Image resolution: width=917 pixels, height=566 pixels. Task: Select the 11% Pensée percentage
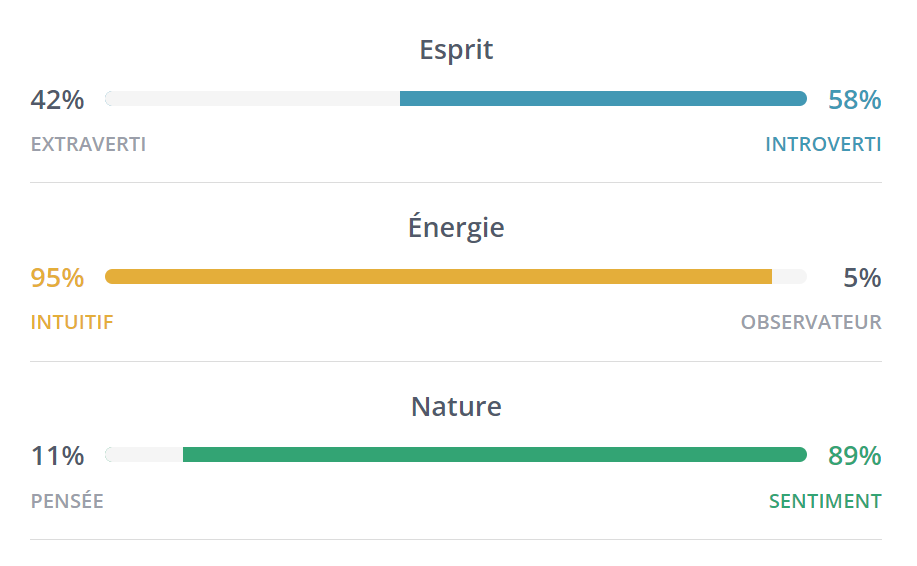point(57,457)
